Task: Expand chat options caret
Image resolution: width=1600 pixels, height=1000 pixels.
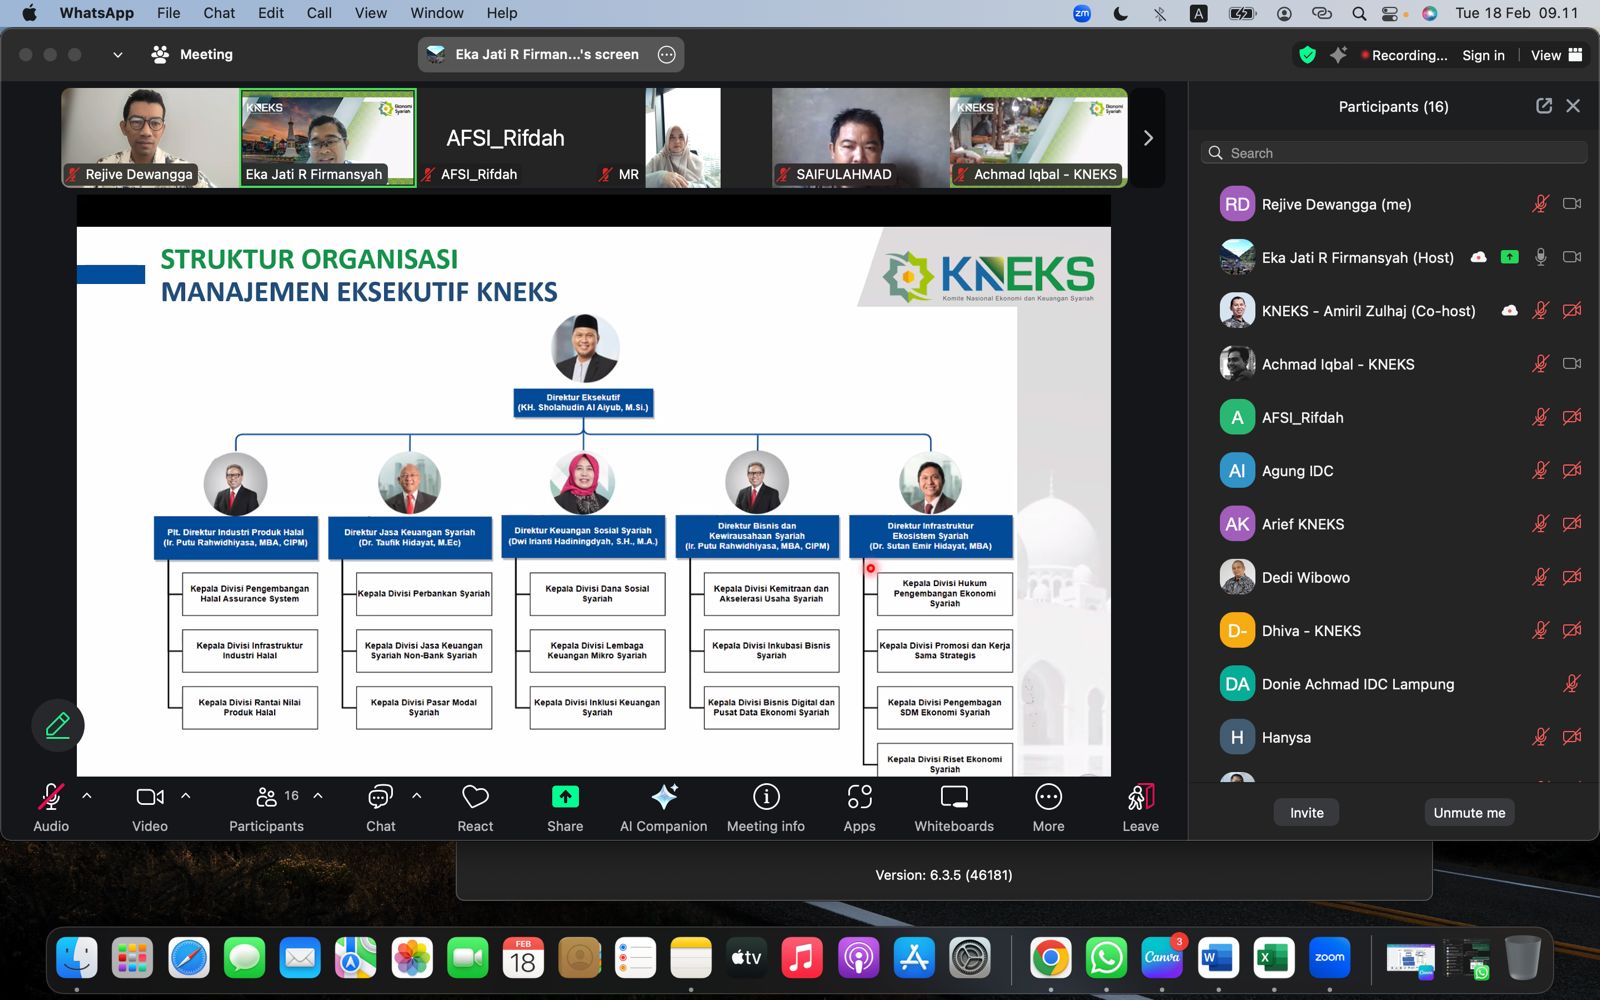Action: [417, 796]
